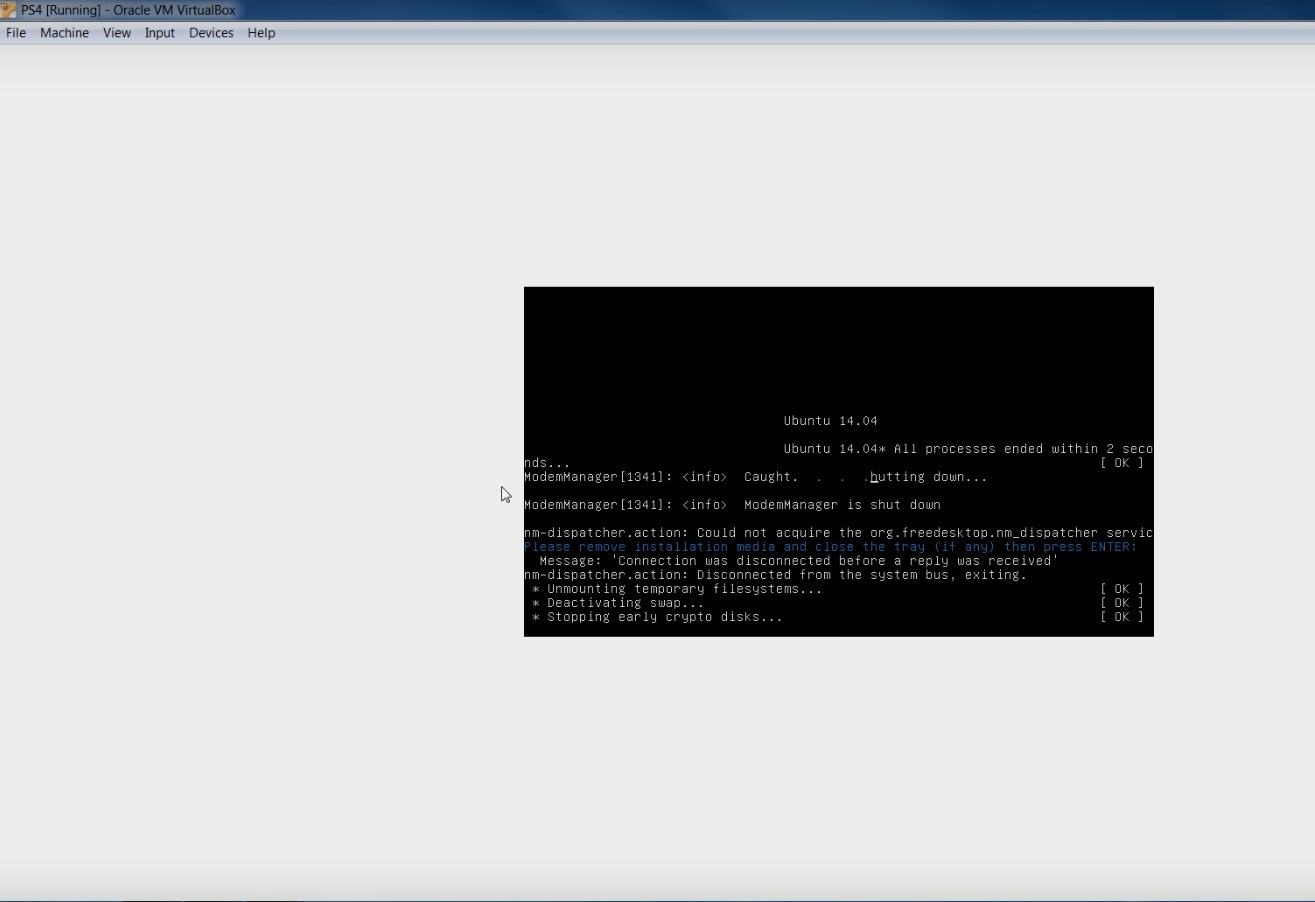Image resolution: width=1315 pixels, height=902 pixels.
Task: Open the View menu
Action: pos(117,33)
